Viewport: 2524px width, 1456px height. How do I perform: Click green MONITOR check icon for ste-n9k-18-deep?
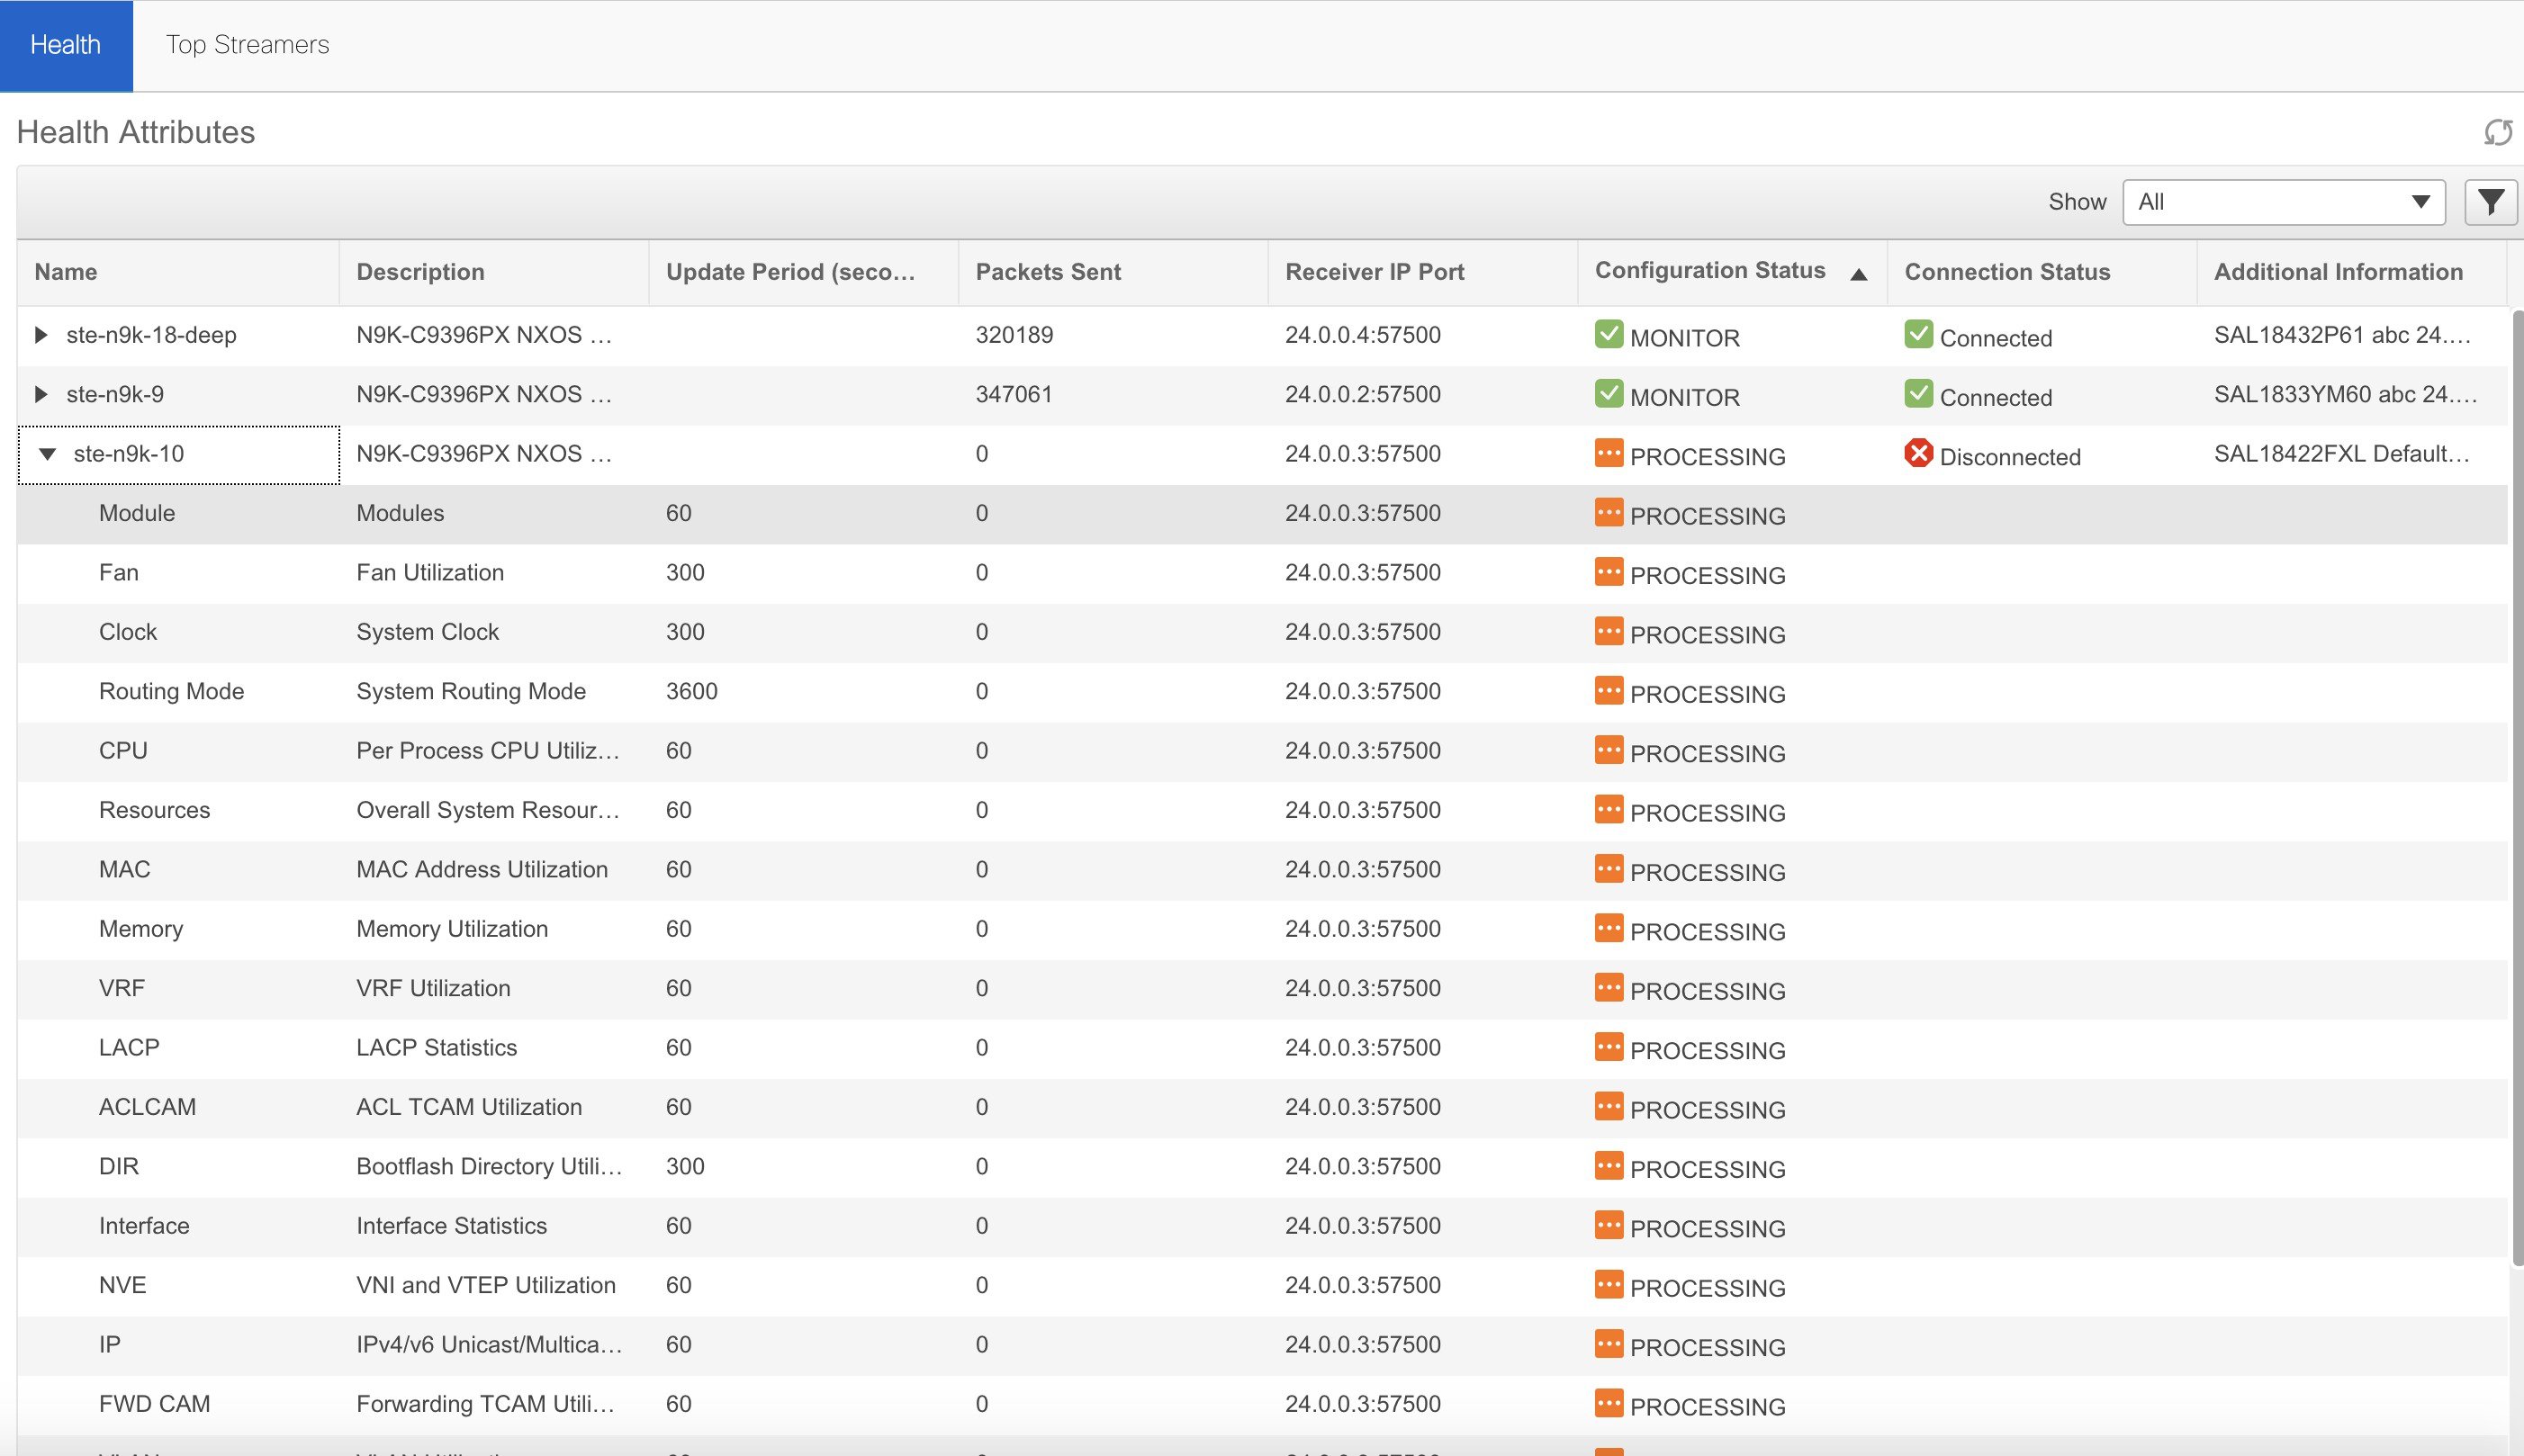[1608, 334]
